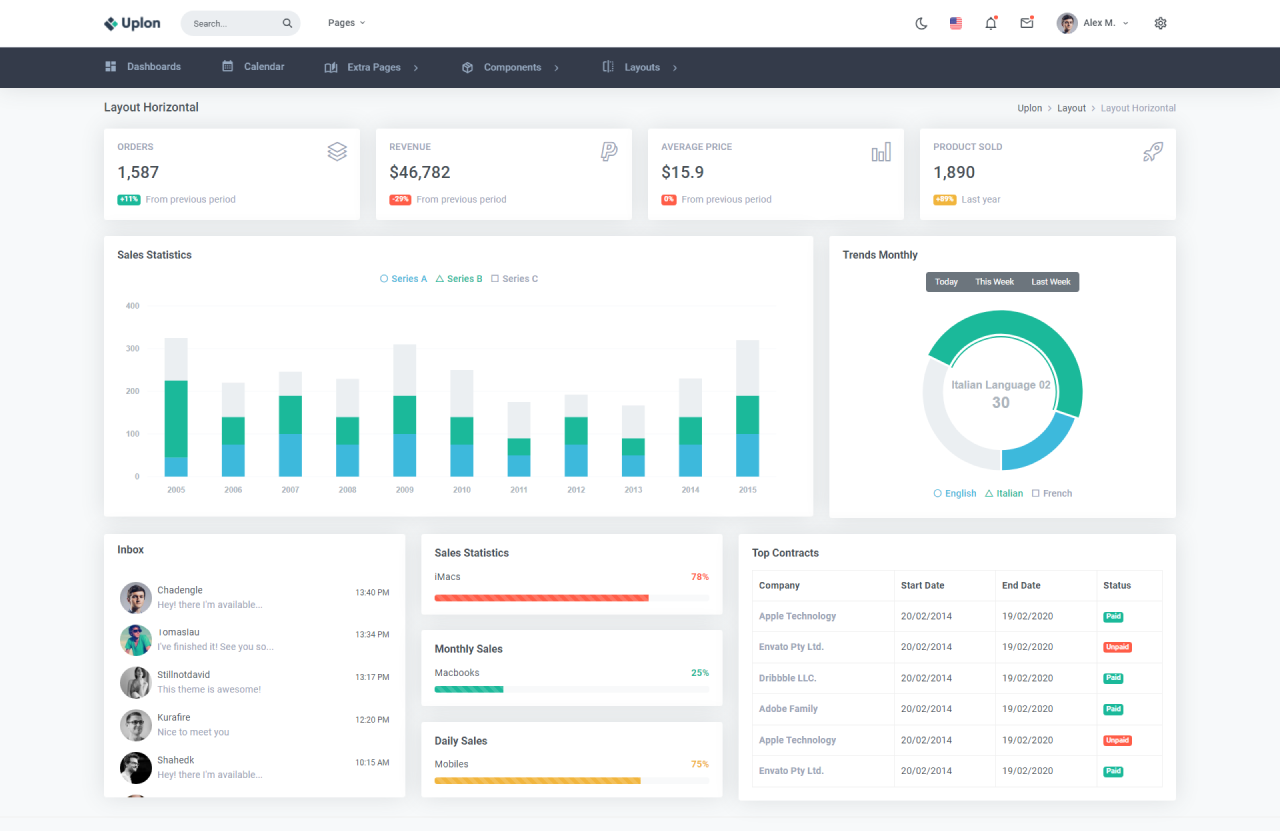The image size is (1280, 831).
Task: Click the 2005 bar in sales chart
Action: 176,407
